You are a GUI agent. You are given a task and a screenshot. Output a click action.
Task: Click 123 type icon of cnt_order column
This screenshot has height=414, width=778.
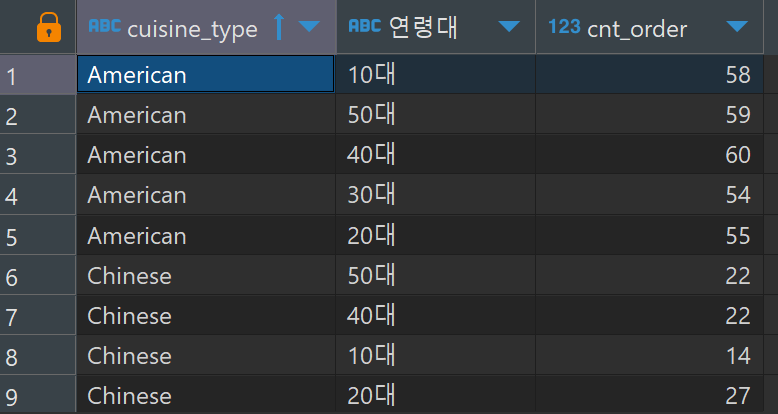tap(564, 26)
